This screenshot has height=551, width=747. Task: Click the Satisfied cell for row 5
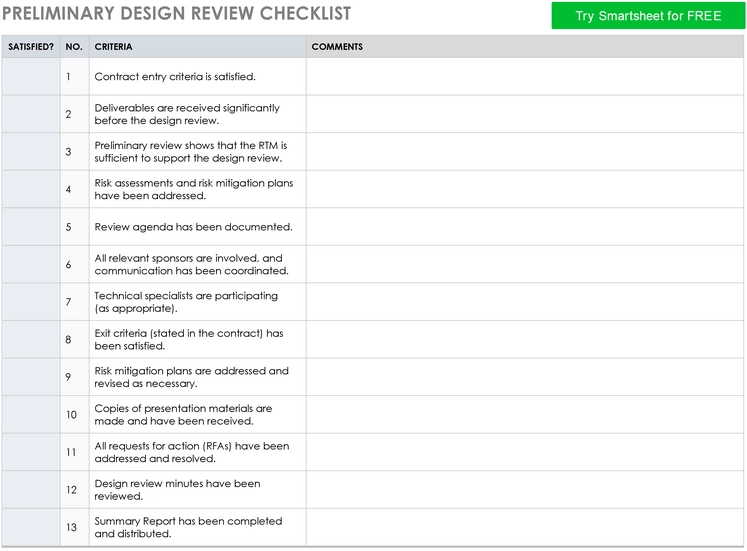(31, 227)
